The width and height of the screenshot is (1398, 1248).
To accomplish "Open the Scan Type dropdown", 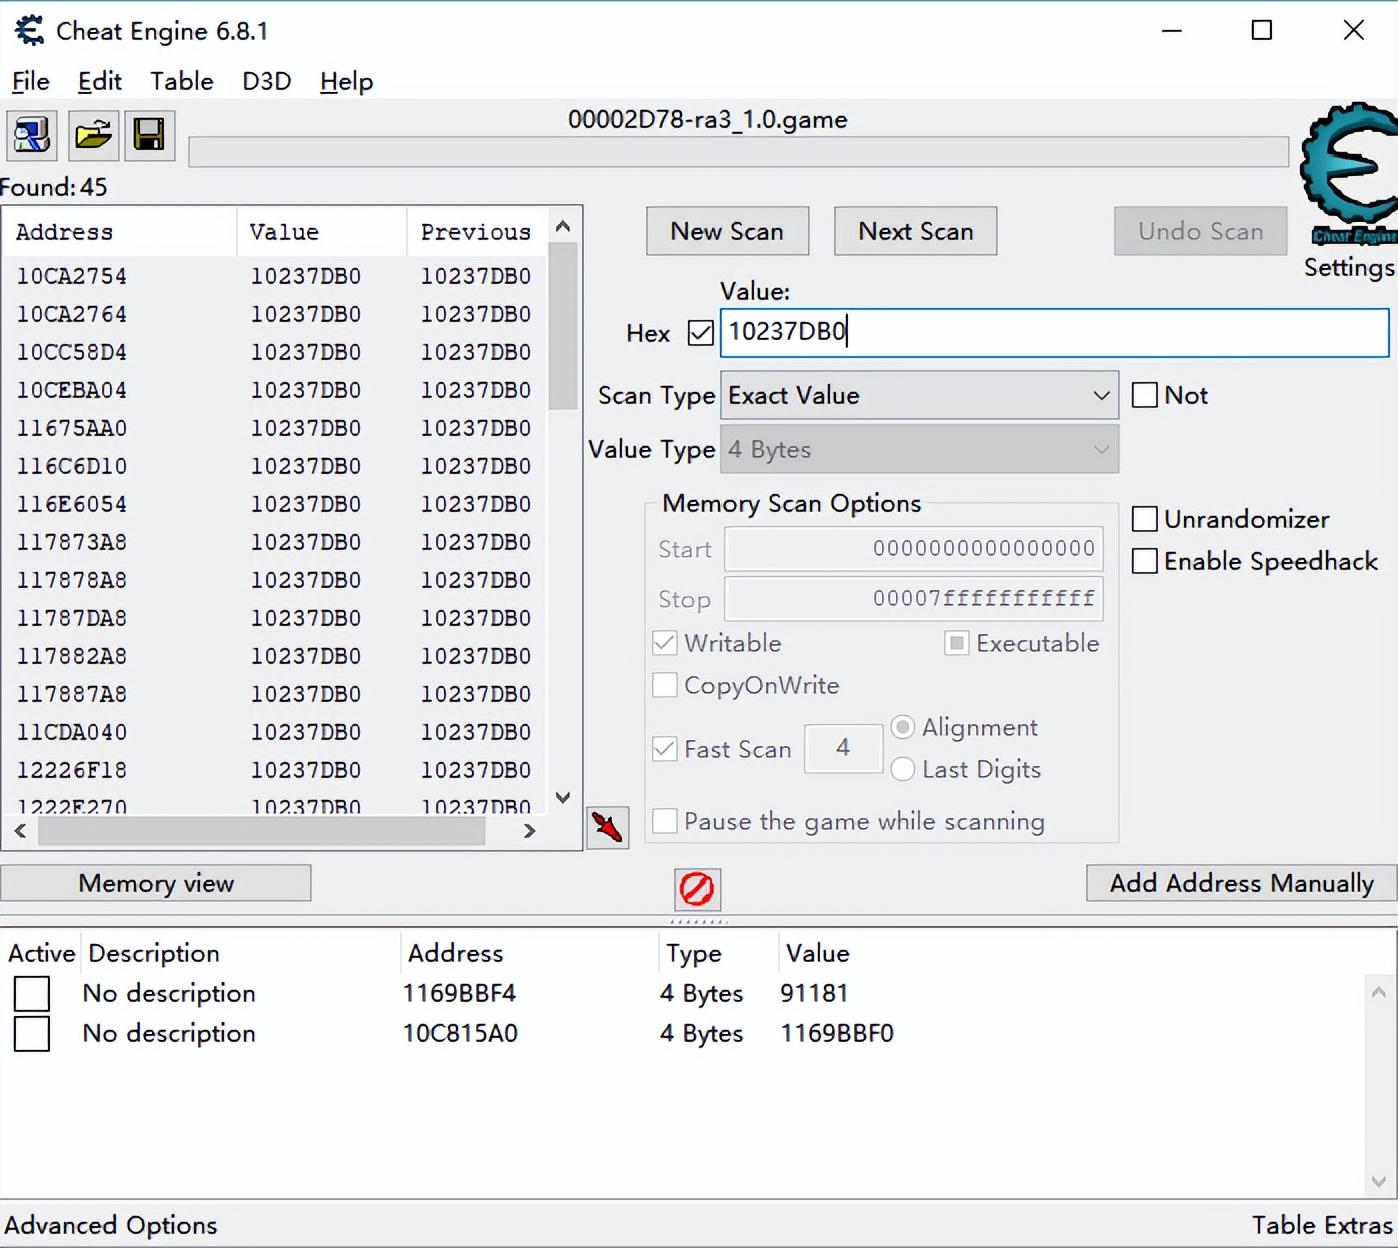I will point(919,395).
